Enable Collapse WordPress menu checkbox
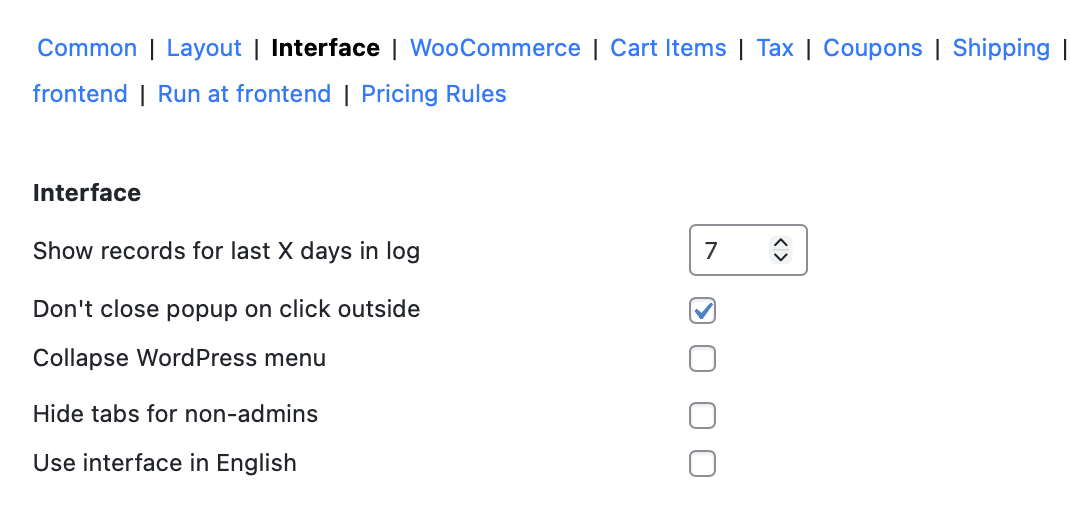The image size is (1070, 532). click(x=703, y=358)
